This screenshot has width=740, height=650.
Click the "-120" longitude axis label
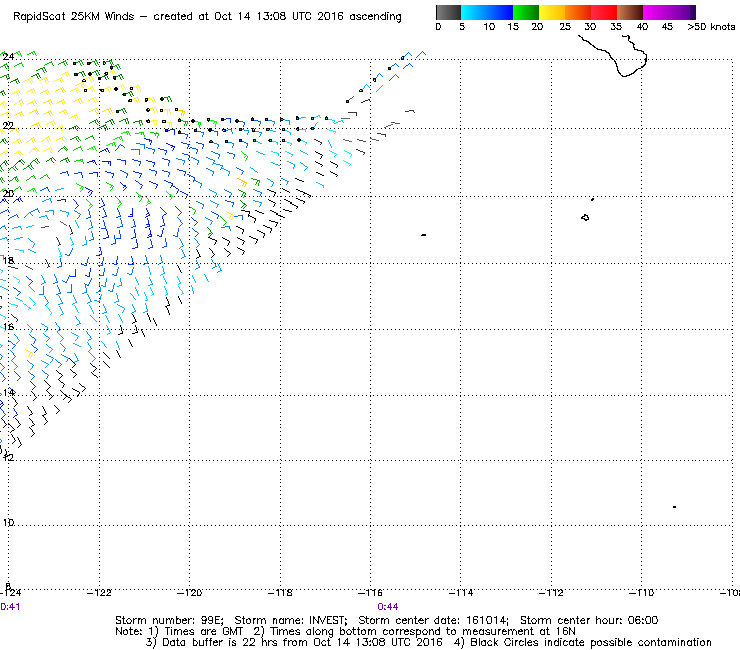click(x=190, y=593)
